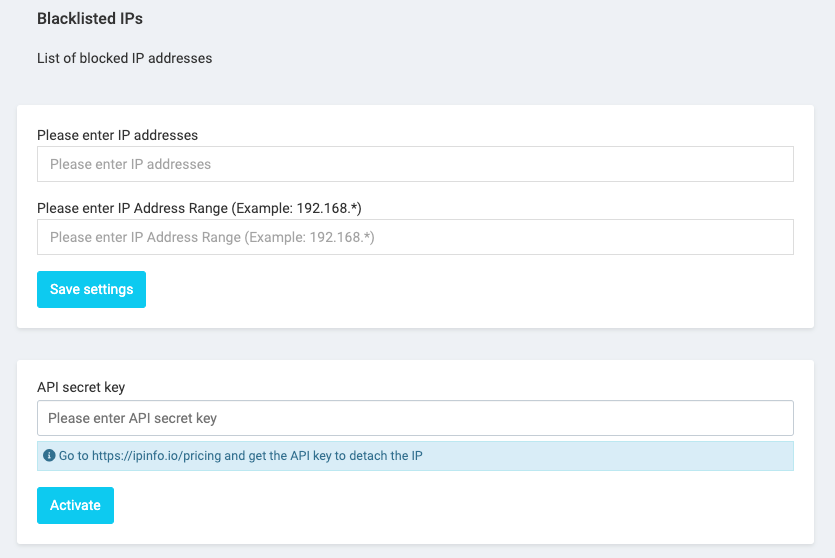This screenshot has width=835, height=558.
Task: Select the API secret key input box
Action: pos(415,418)
